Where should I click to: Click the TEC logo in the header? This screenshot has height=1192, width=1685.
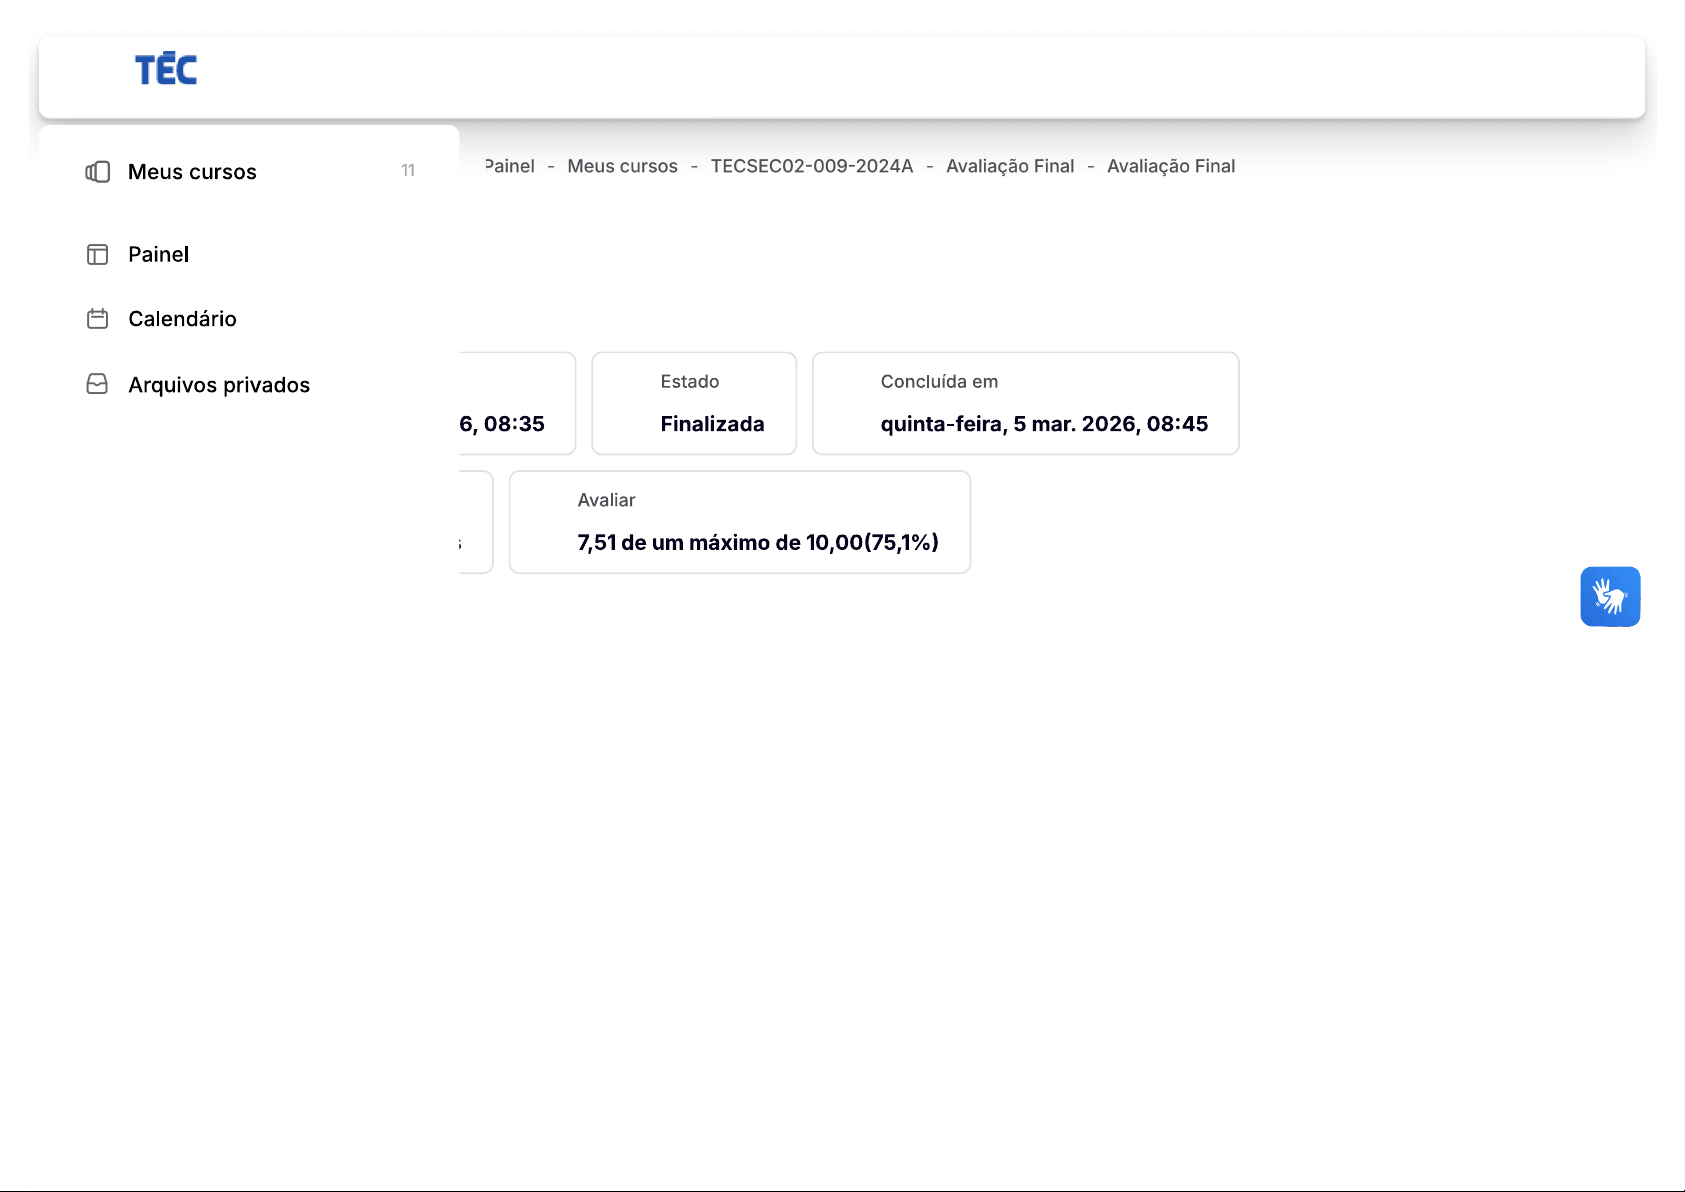click(166, 70)
